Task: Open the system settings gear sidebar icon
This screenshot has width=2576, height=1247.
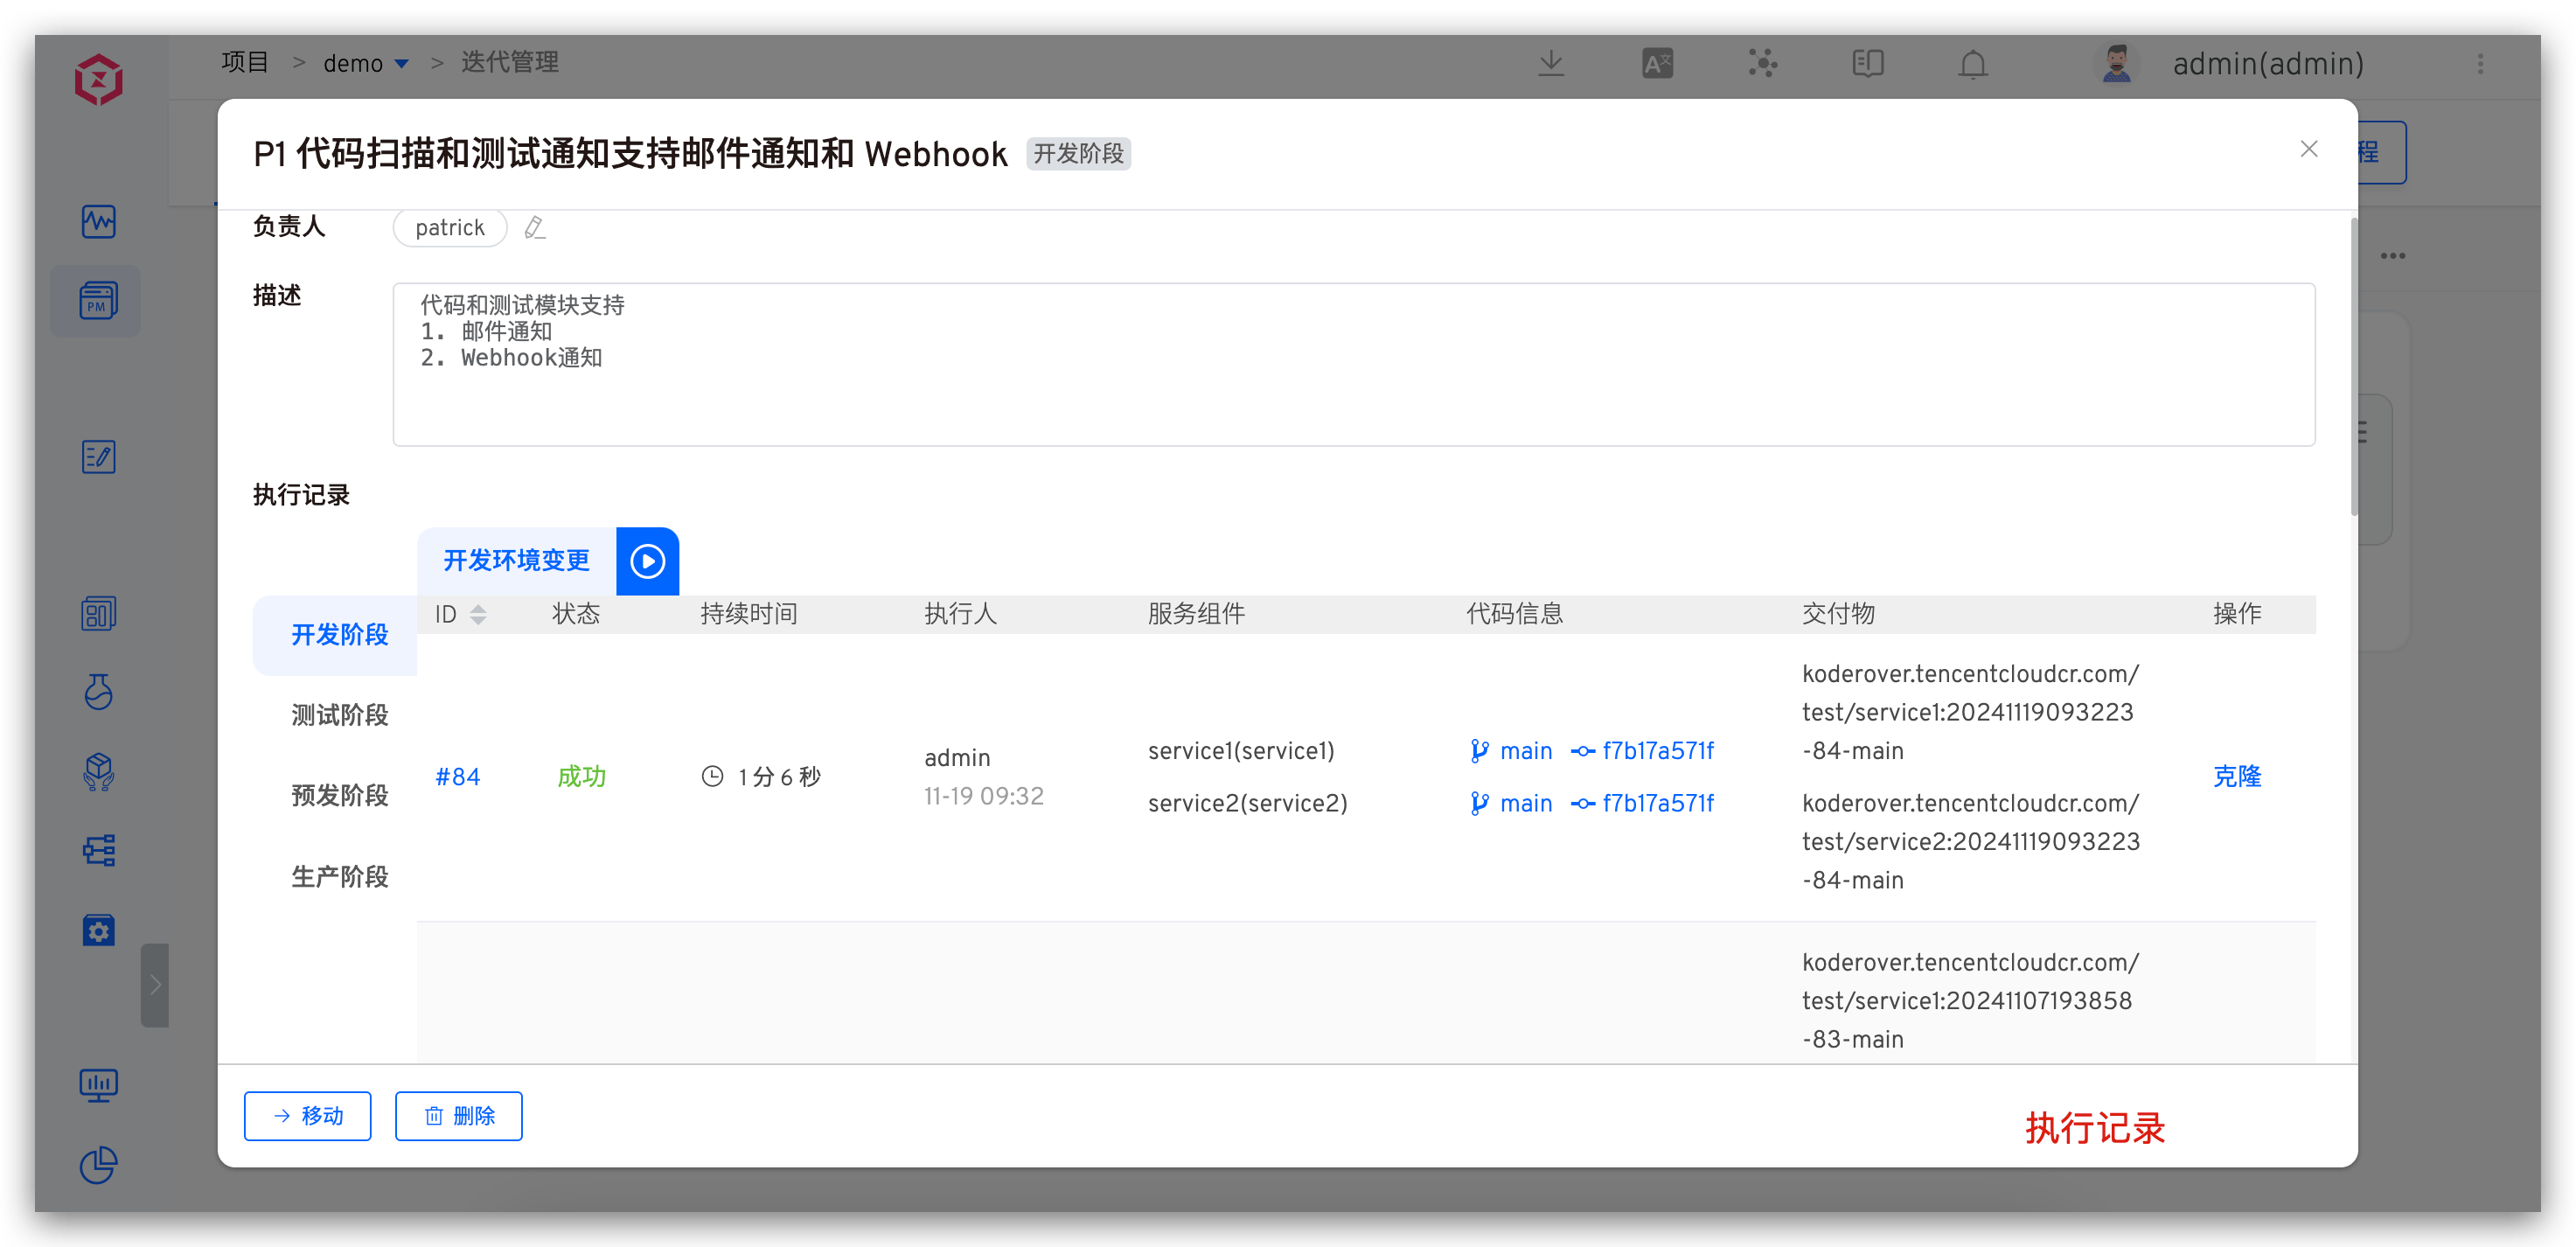Action: click(98, 930)
